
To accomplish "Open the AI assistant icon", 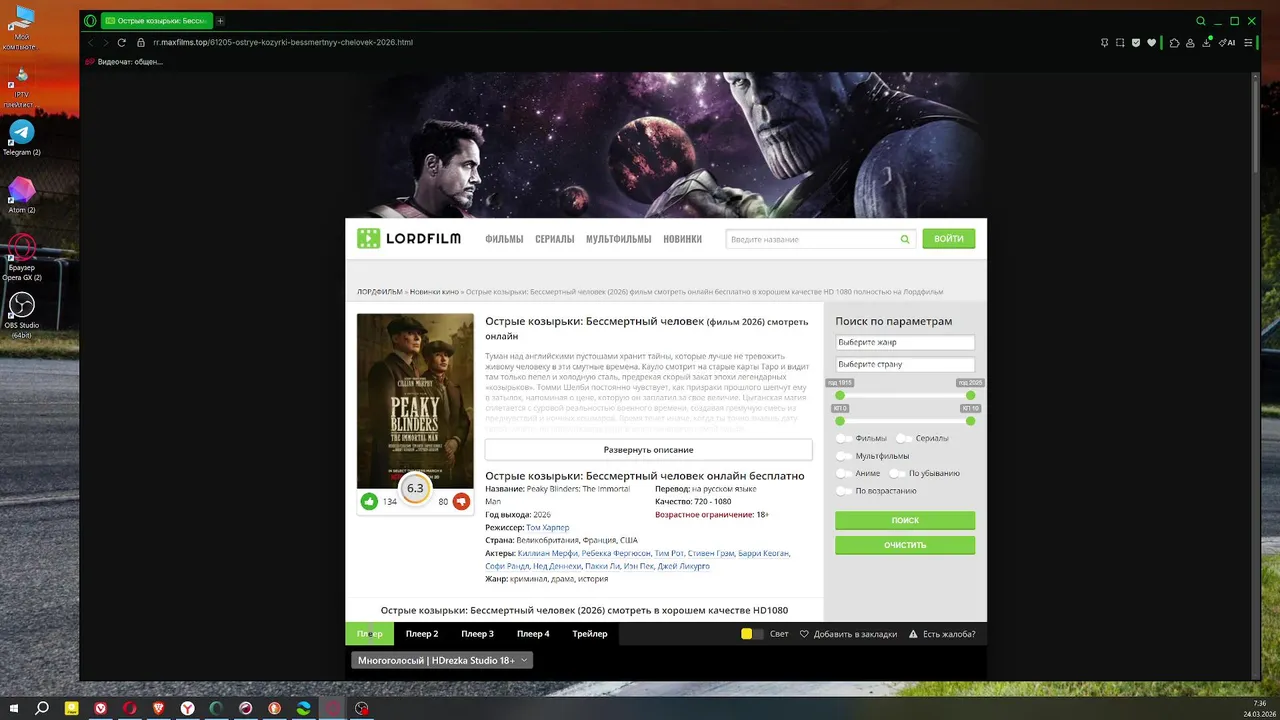I will click(1227, 43).
